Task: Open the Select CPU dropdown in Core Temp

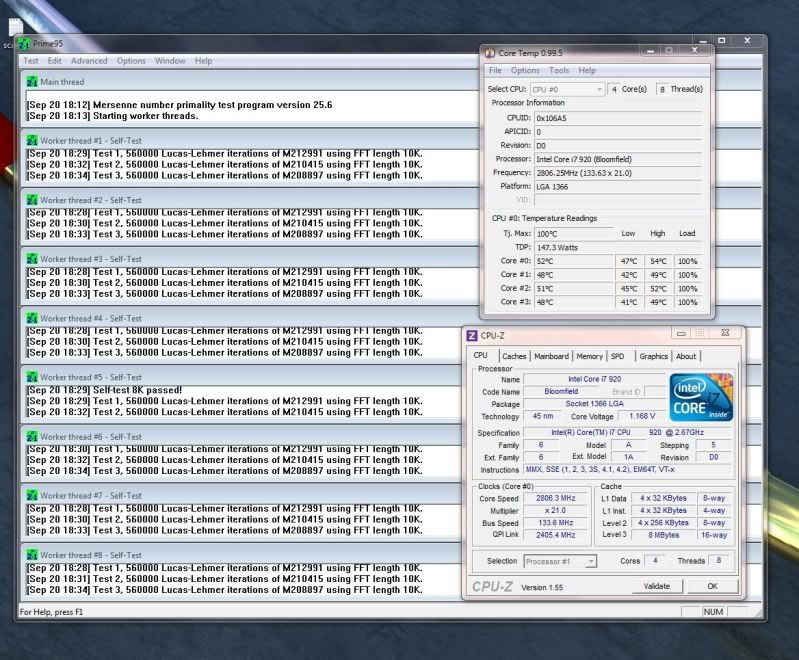Action: click(x=567, y=90)
